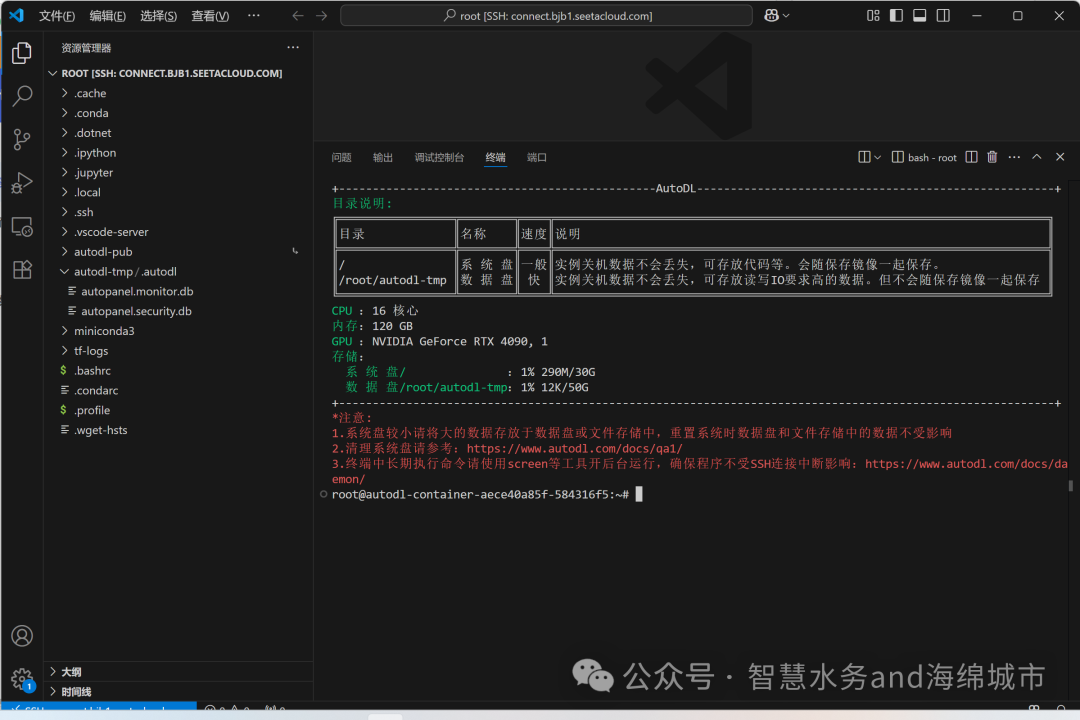Open the new terminal launch profile dropdown

tap(877, 157)
